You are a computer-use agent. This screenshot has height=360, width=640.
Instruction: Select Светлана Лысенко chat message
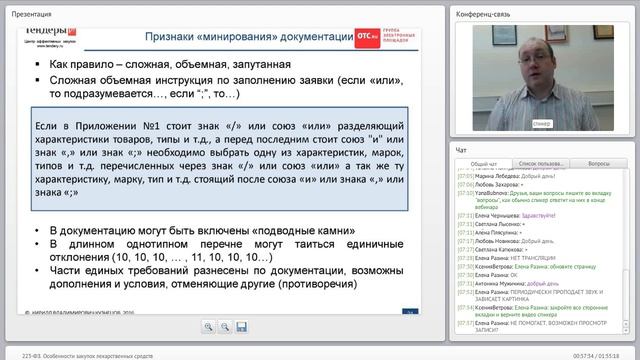(491, 224)
